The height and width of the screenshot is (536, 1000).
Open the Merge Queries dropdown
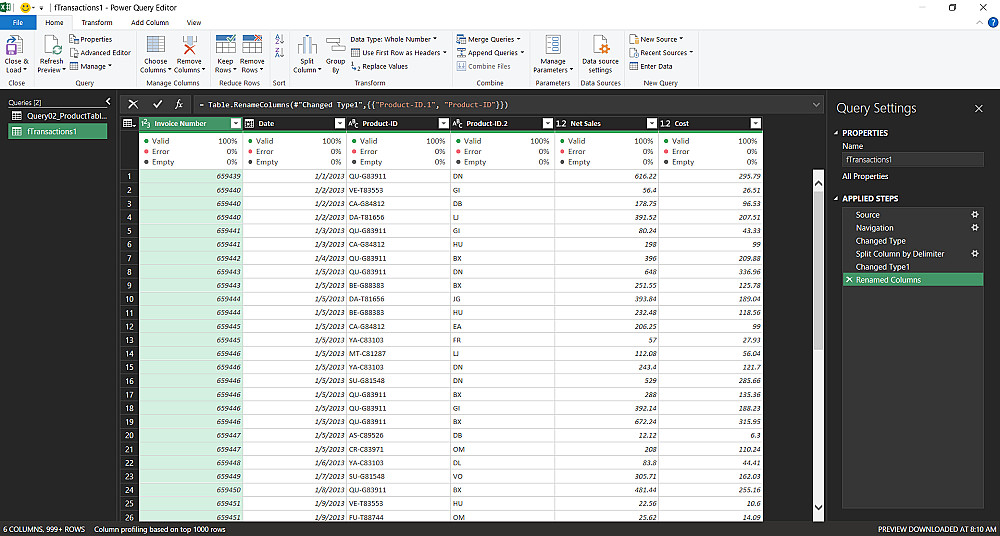[489, 40]
